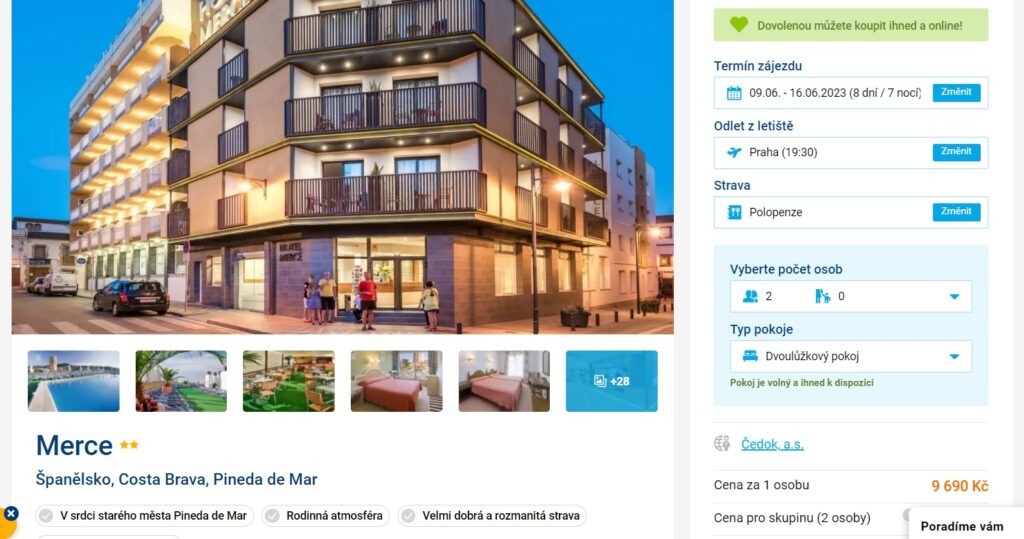Screen dimensions: 1024x539
Task: Change the trip date with Změnit button
Action: point(956,92)
